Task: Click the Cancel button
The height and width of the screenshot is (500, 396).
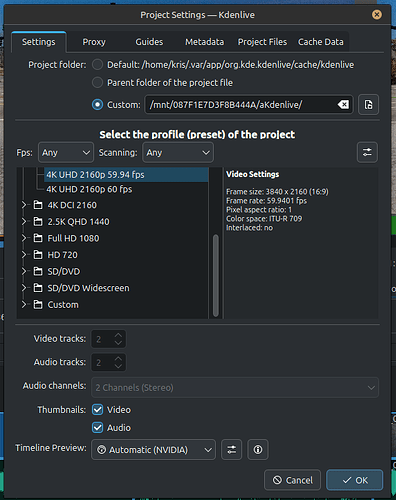Action: pyautogui.click(x=292, y=480)
